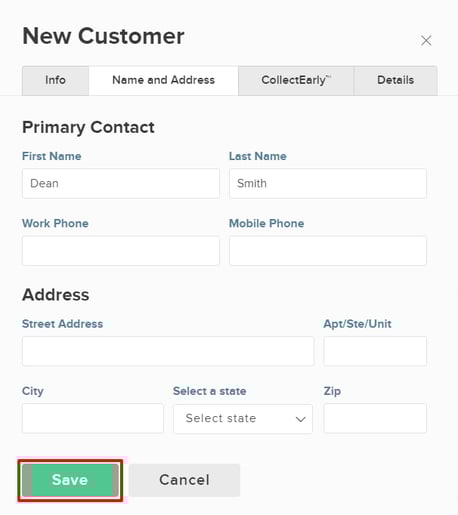Click the First Name field containing Dean
The width and height of the screenshot is (458, 515).
click(x=121, y=183)
